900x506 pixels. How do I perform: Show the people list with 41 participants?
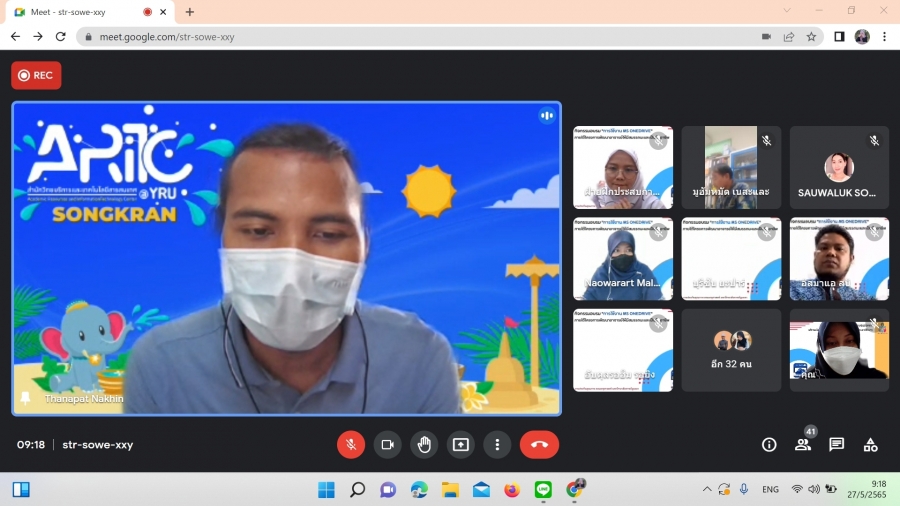point(802,445)
